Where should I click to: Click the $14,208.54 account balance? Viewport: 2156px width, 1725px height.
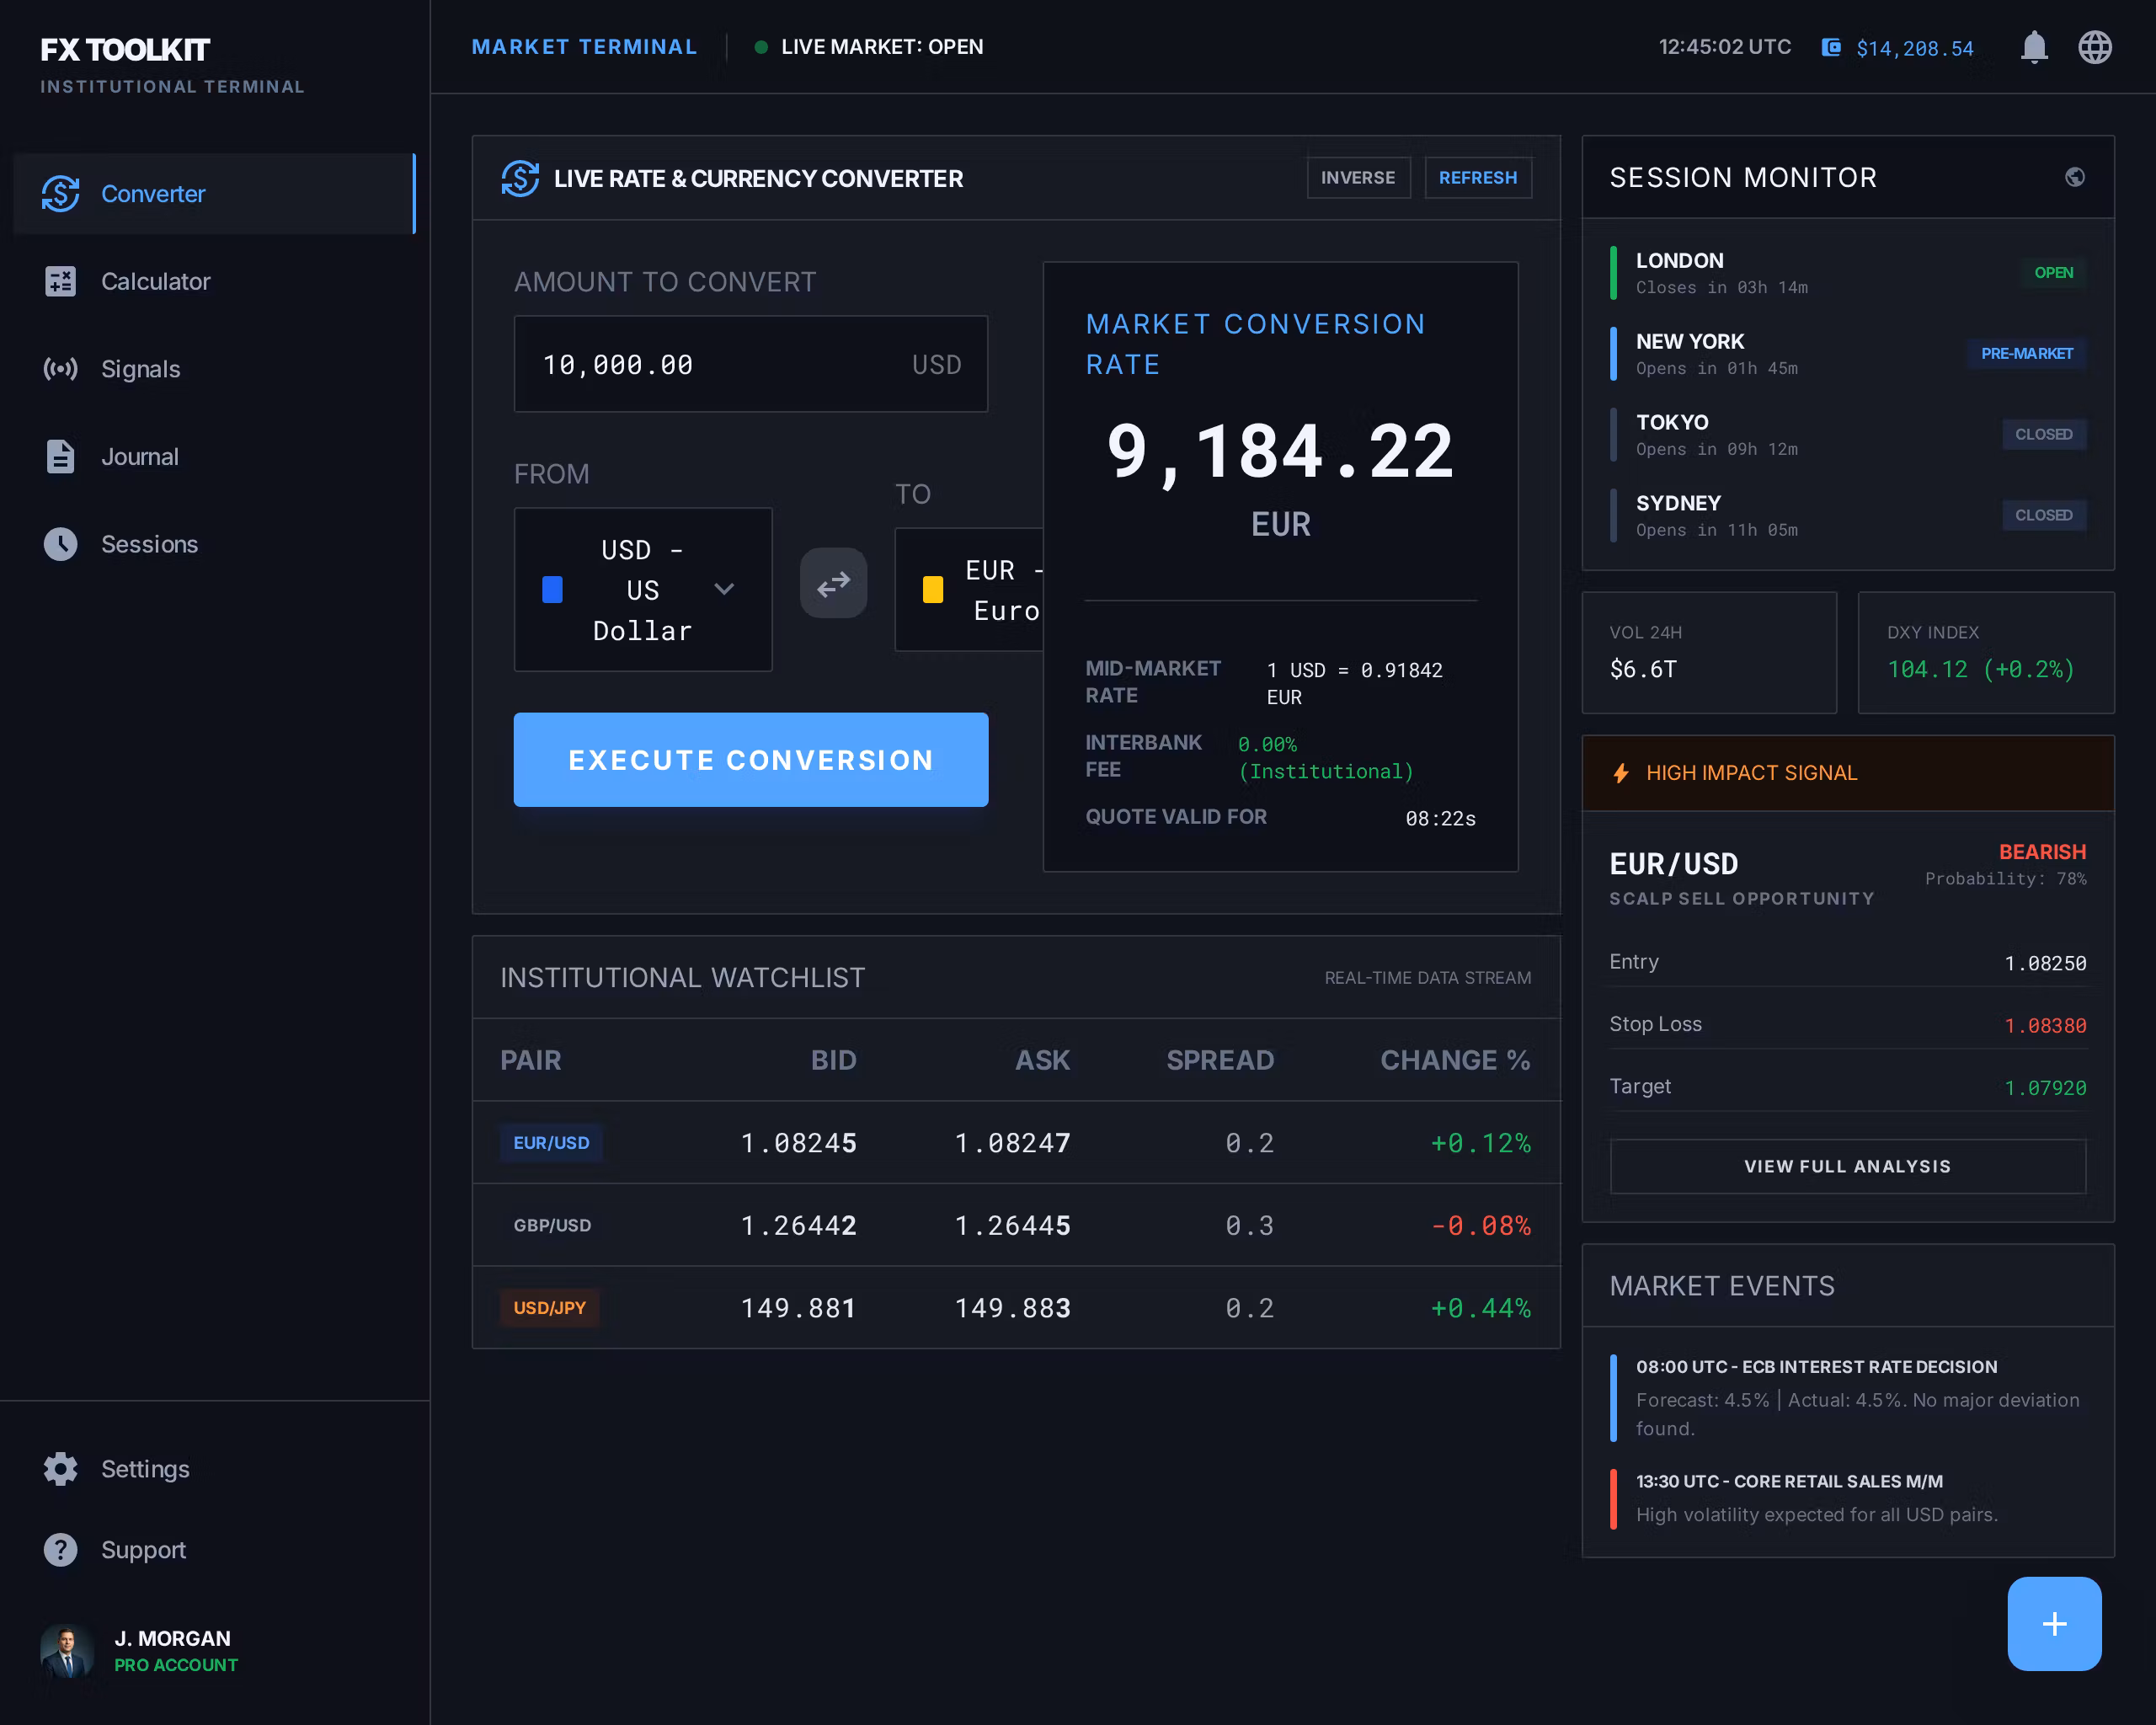(x=1915, y=48)
